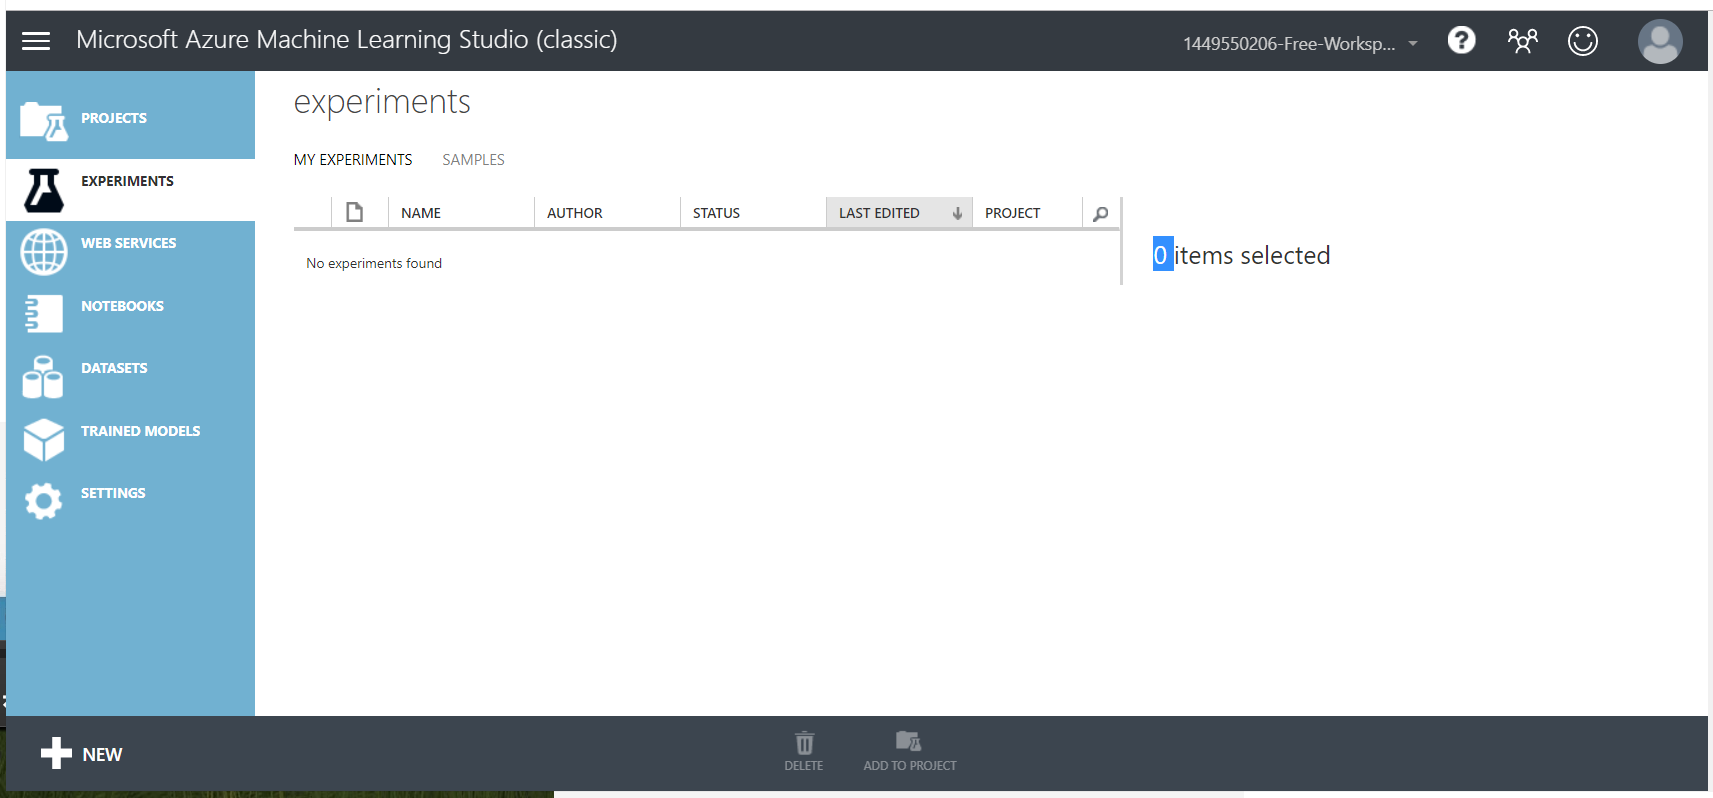Click the Add to Project icon
This screenshot has width=1713, height=798.
[x=908, y=741]
